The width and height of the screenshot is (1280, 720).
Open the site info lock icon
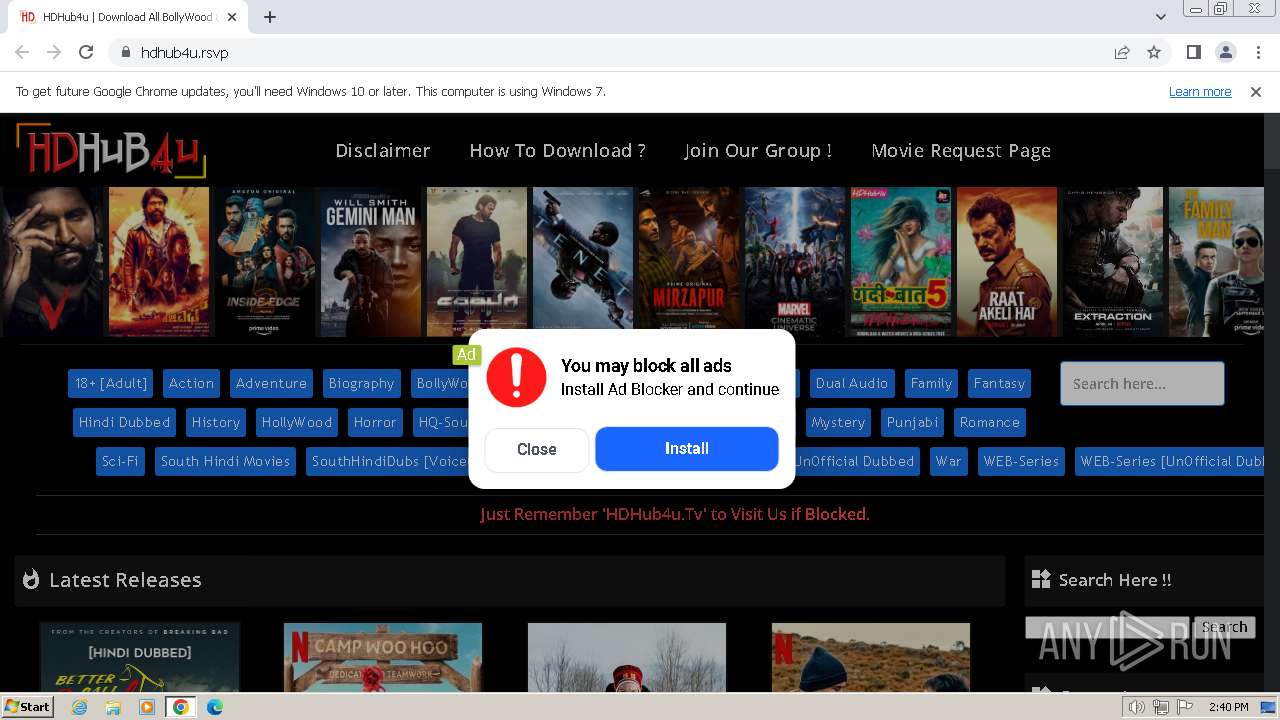tap(125, 52)
